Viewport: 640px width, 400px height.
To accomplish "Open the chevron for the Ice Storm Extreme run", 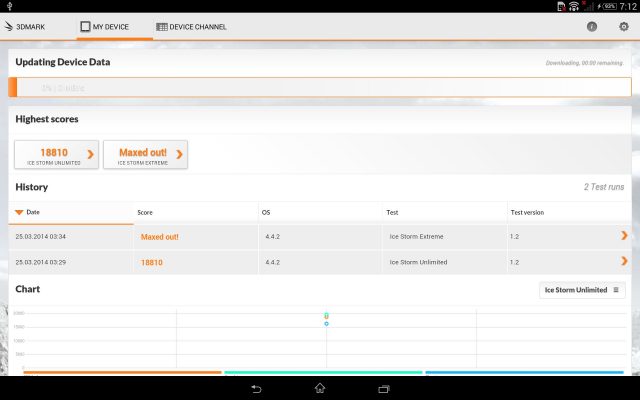I will (x=624, y=236).
